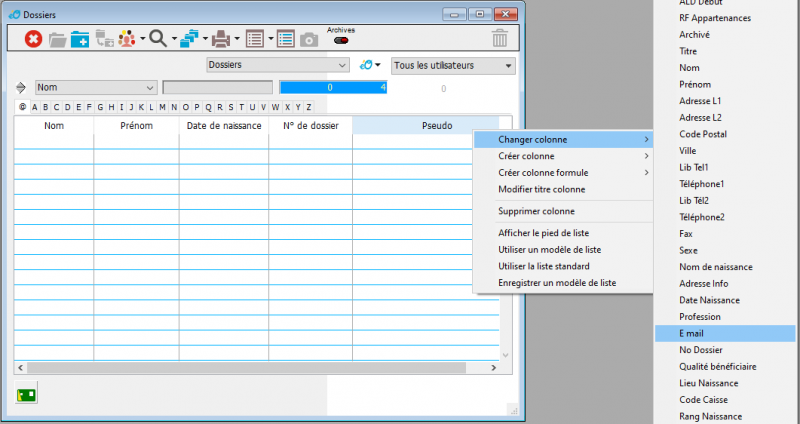Click the search text input field
Screen dimensions: 800x424
[217, 88]
